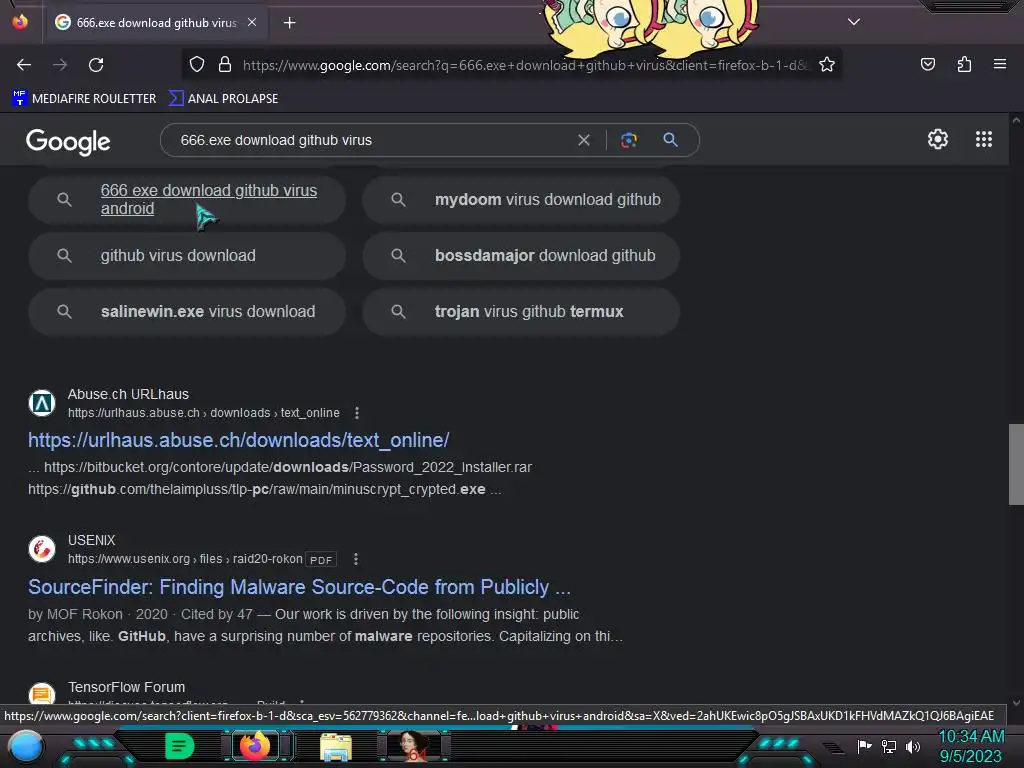Click the USENIX site favicon
The height and width of the screenshot is (768, 1024).
pos(42,549)
